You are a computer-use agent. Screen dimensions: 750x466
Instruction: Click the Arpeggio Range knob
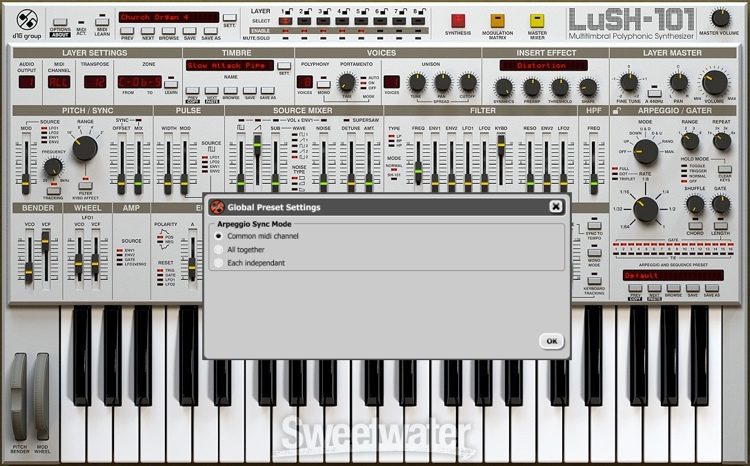click(x=690, y=142)
